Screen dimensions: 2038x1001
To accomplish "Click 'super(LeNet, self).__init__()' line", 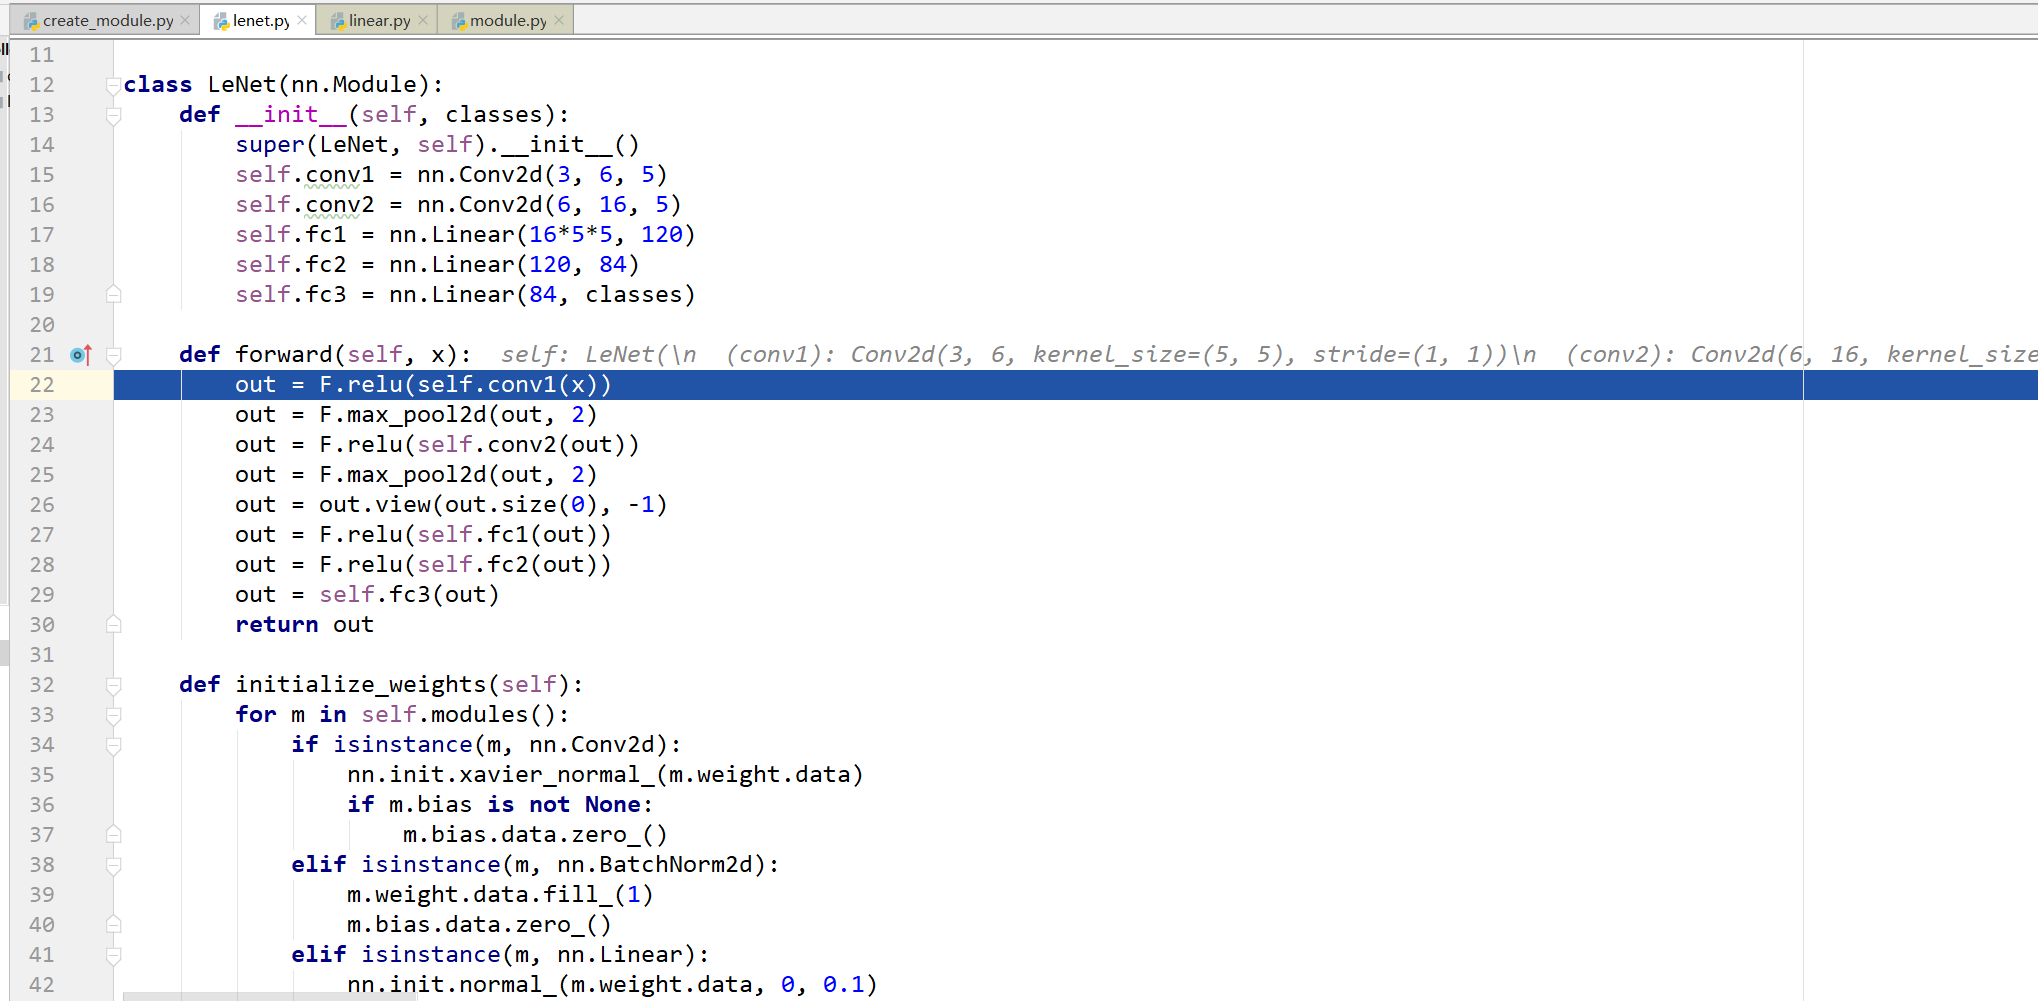I will [x=437, y=145].
